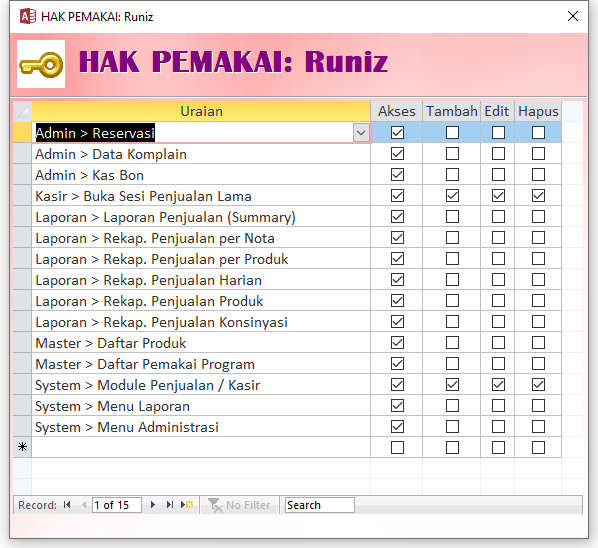Click row selector for System > Menu Laporan
Viewport: 598px width, 548px height.
tap(23, 405)
